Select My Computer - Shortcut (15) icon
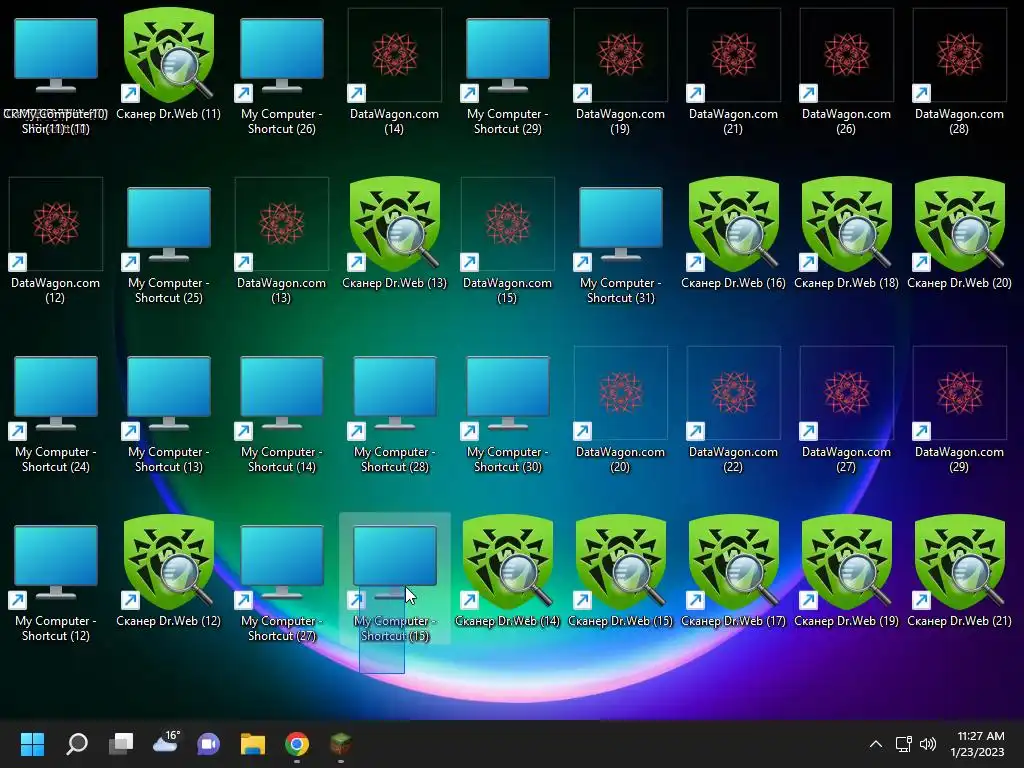Viewport: 1024px width, 768px height. (394, 579)
